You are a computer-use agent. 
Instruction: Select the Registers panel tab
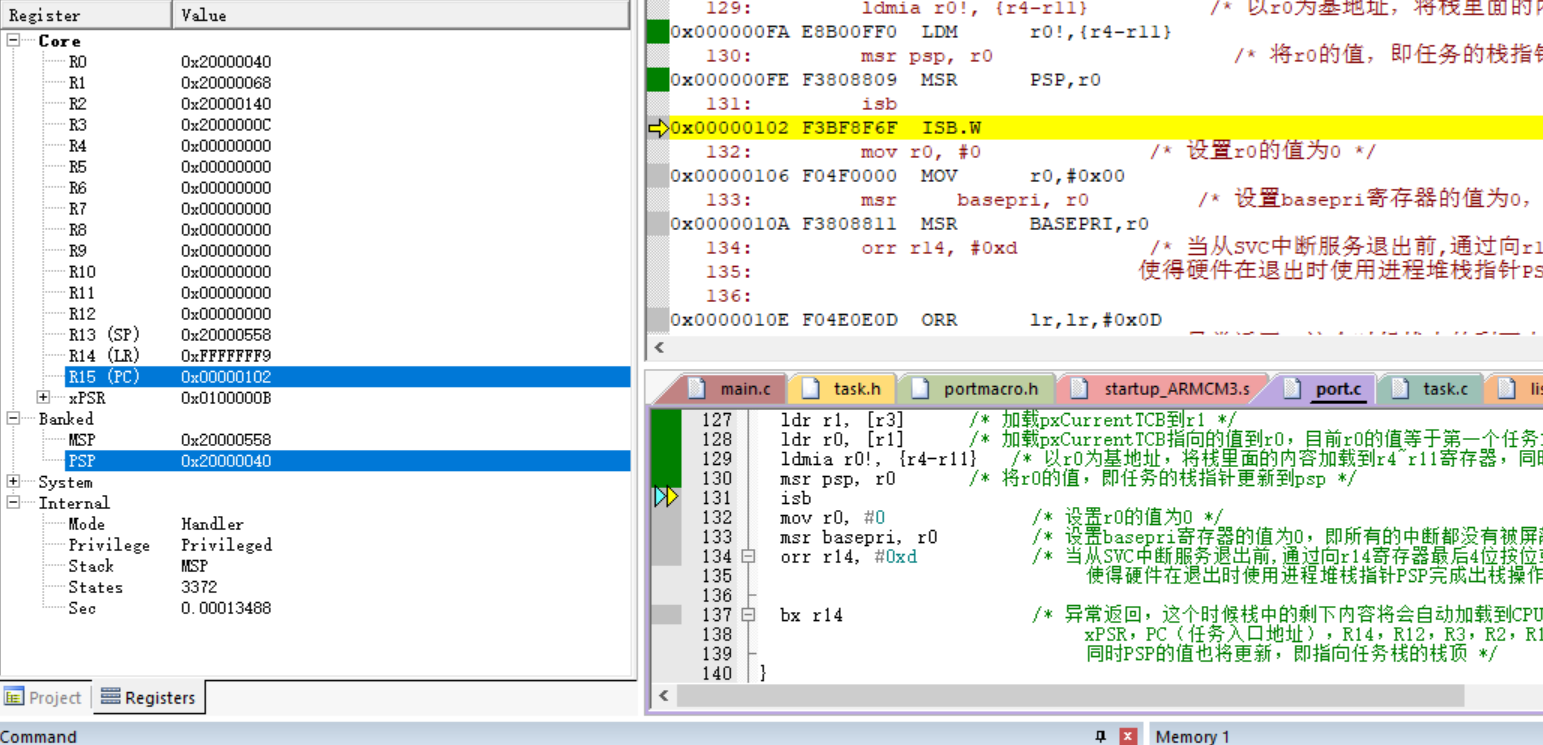(x=149, y=697)
